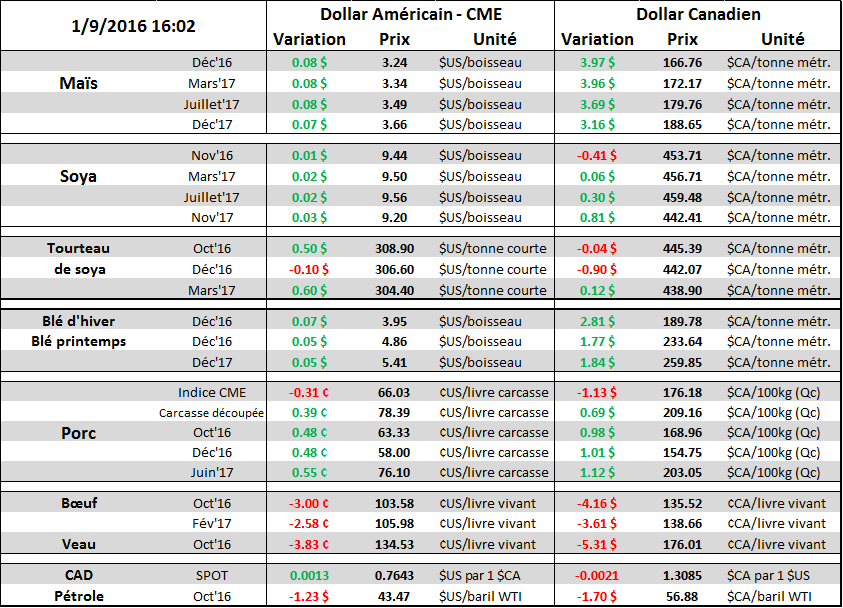Click the green variation value 3.97 $

point(597,62)
